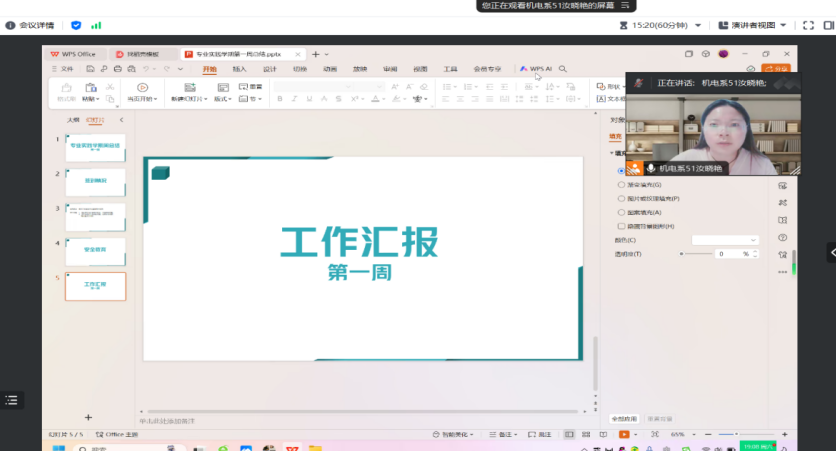Check the hide background graphics checkbox

click(621, 226)
